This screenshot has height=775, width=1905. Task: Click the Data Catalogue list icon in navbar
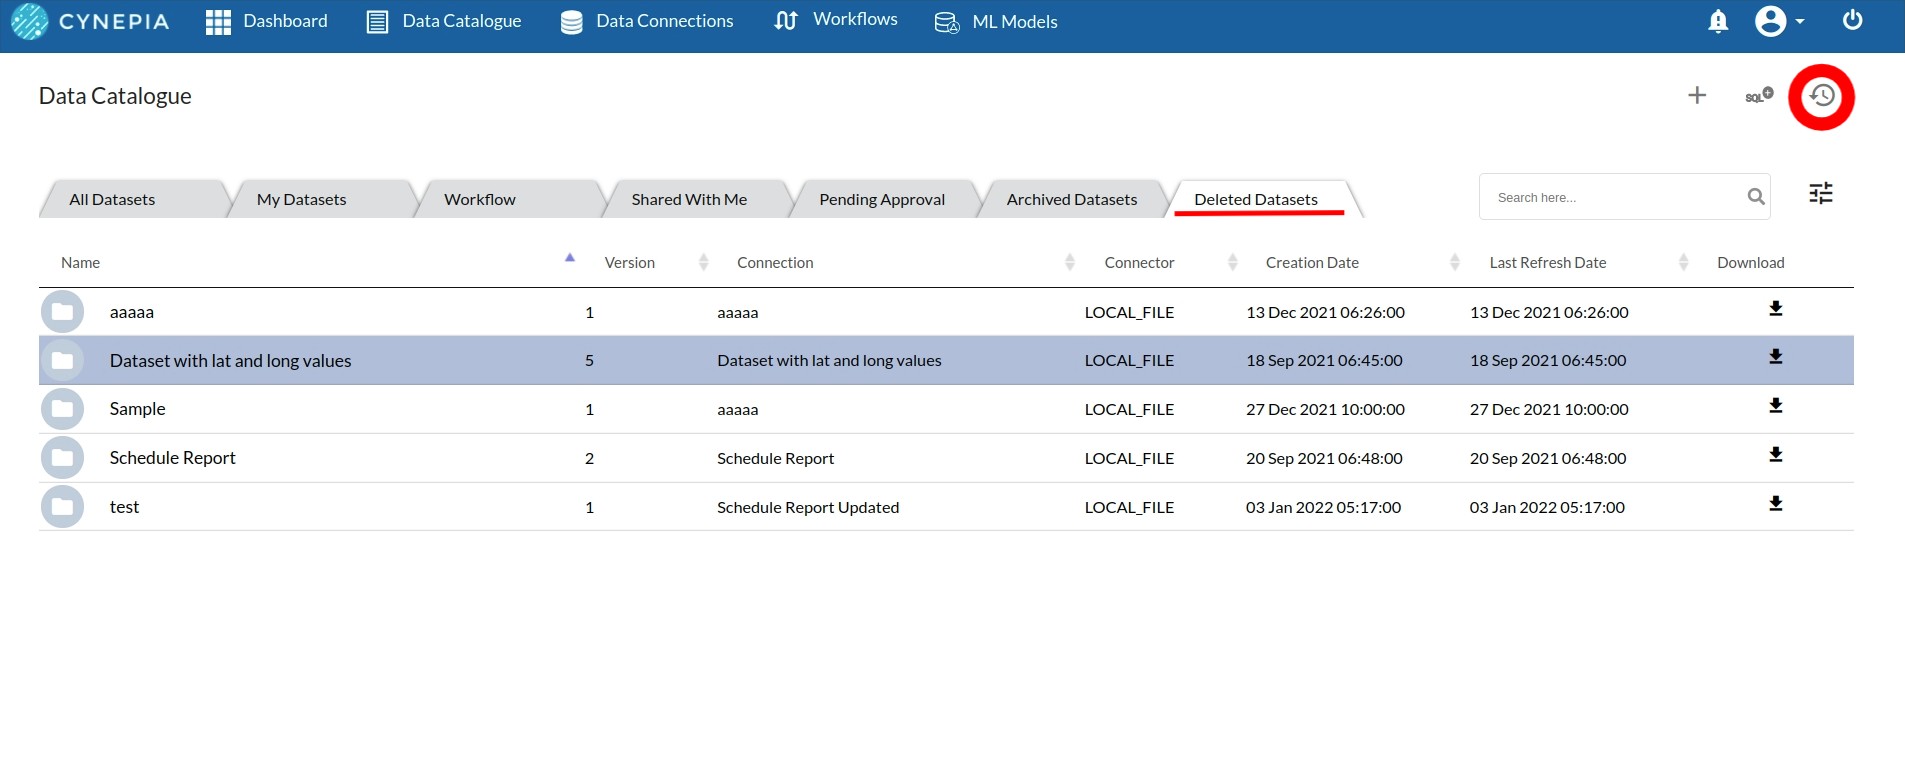[377, 22]
